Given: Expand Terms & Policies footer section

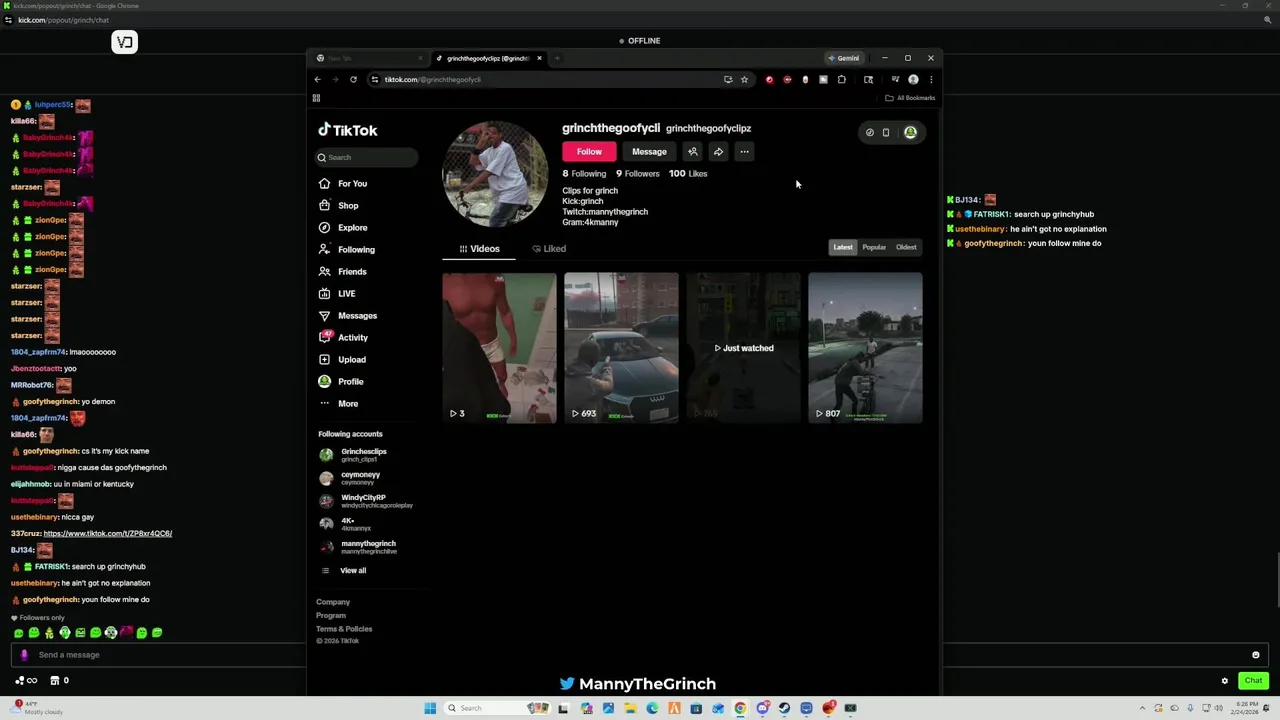Looking at the screenshot, I should [344, 629].
